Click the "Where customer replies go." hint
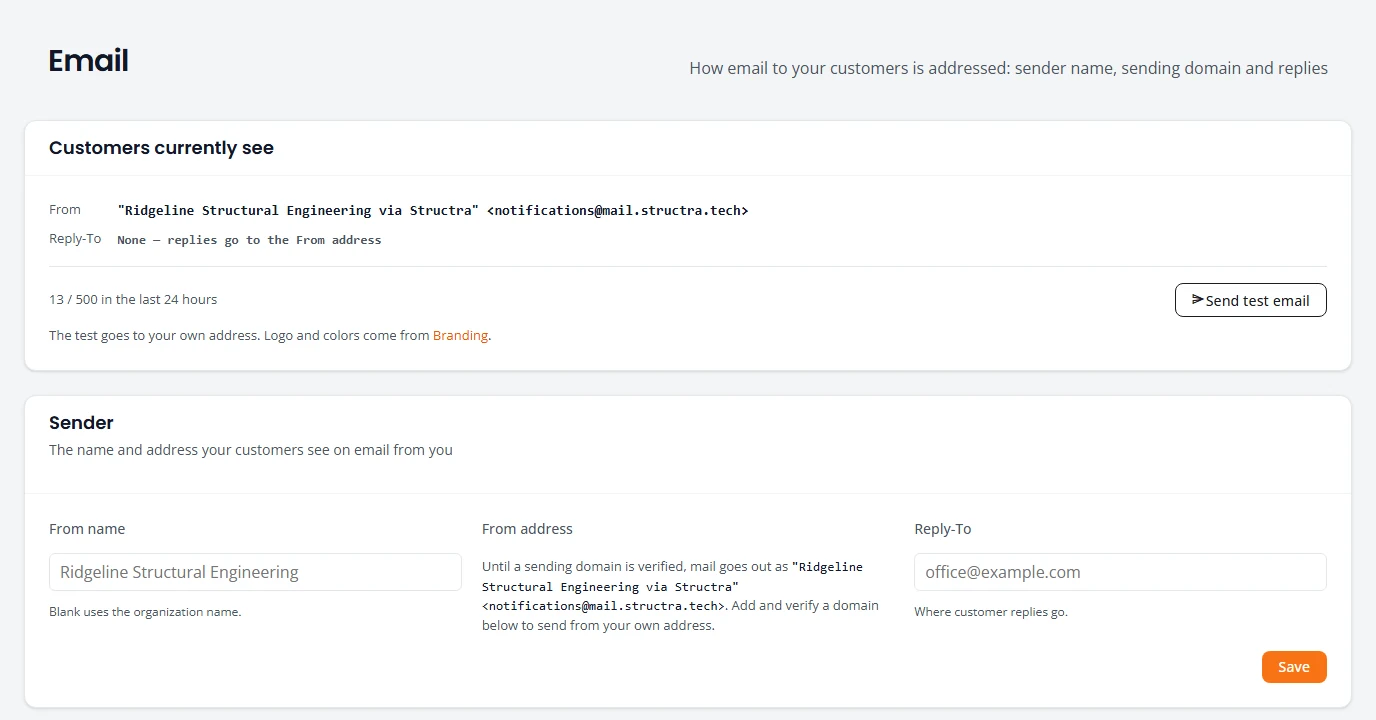Viewport: 1376px width, 720px height. 991,612
